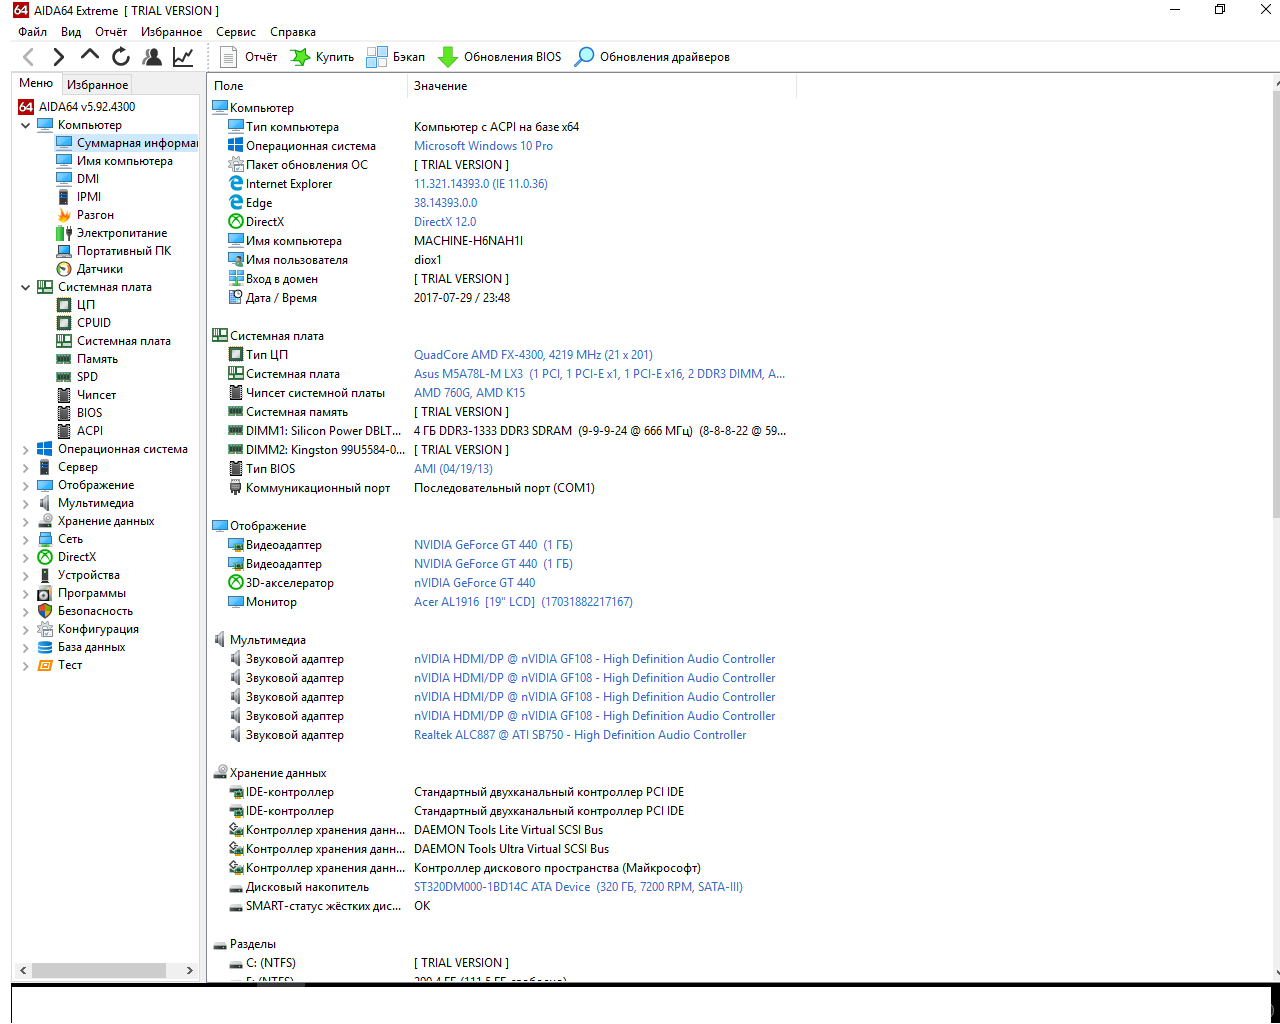Open user management silhouette icon in toolbar
The height and width of the screenshot is (1024, 1280).
click(152, 57)
